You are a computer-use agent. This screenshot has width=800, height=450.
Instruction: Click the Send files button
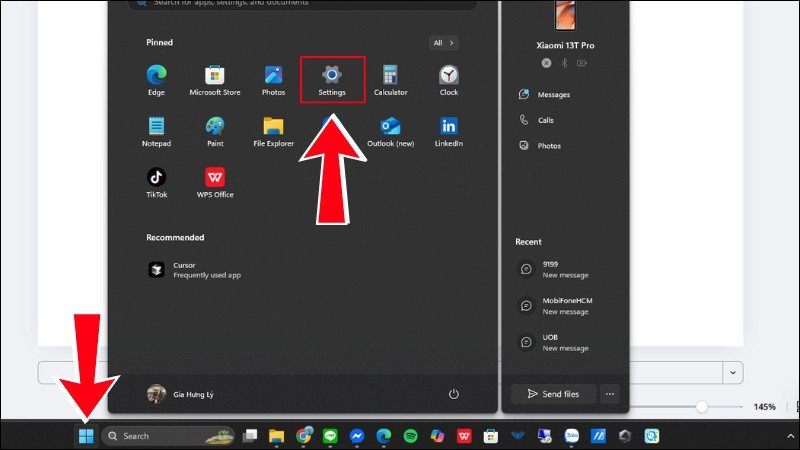click(x=553, y=394)
